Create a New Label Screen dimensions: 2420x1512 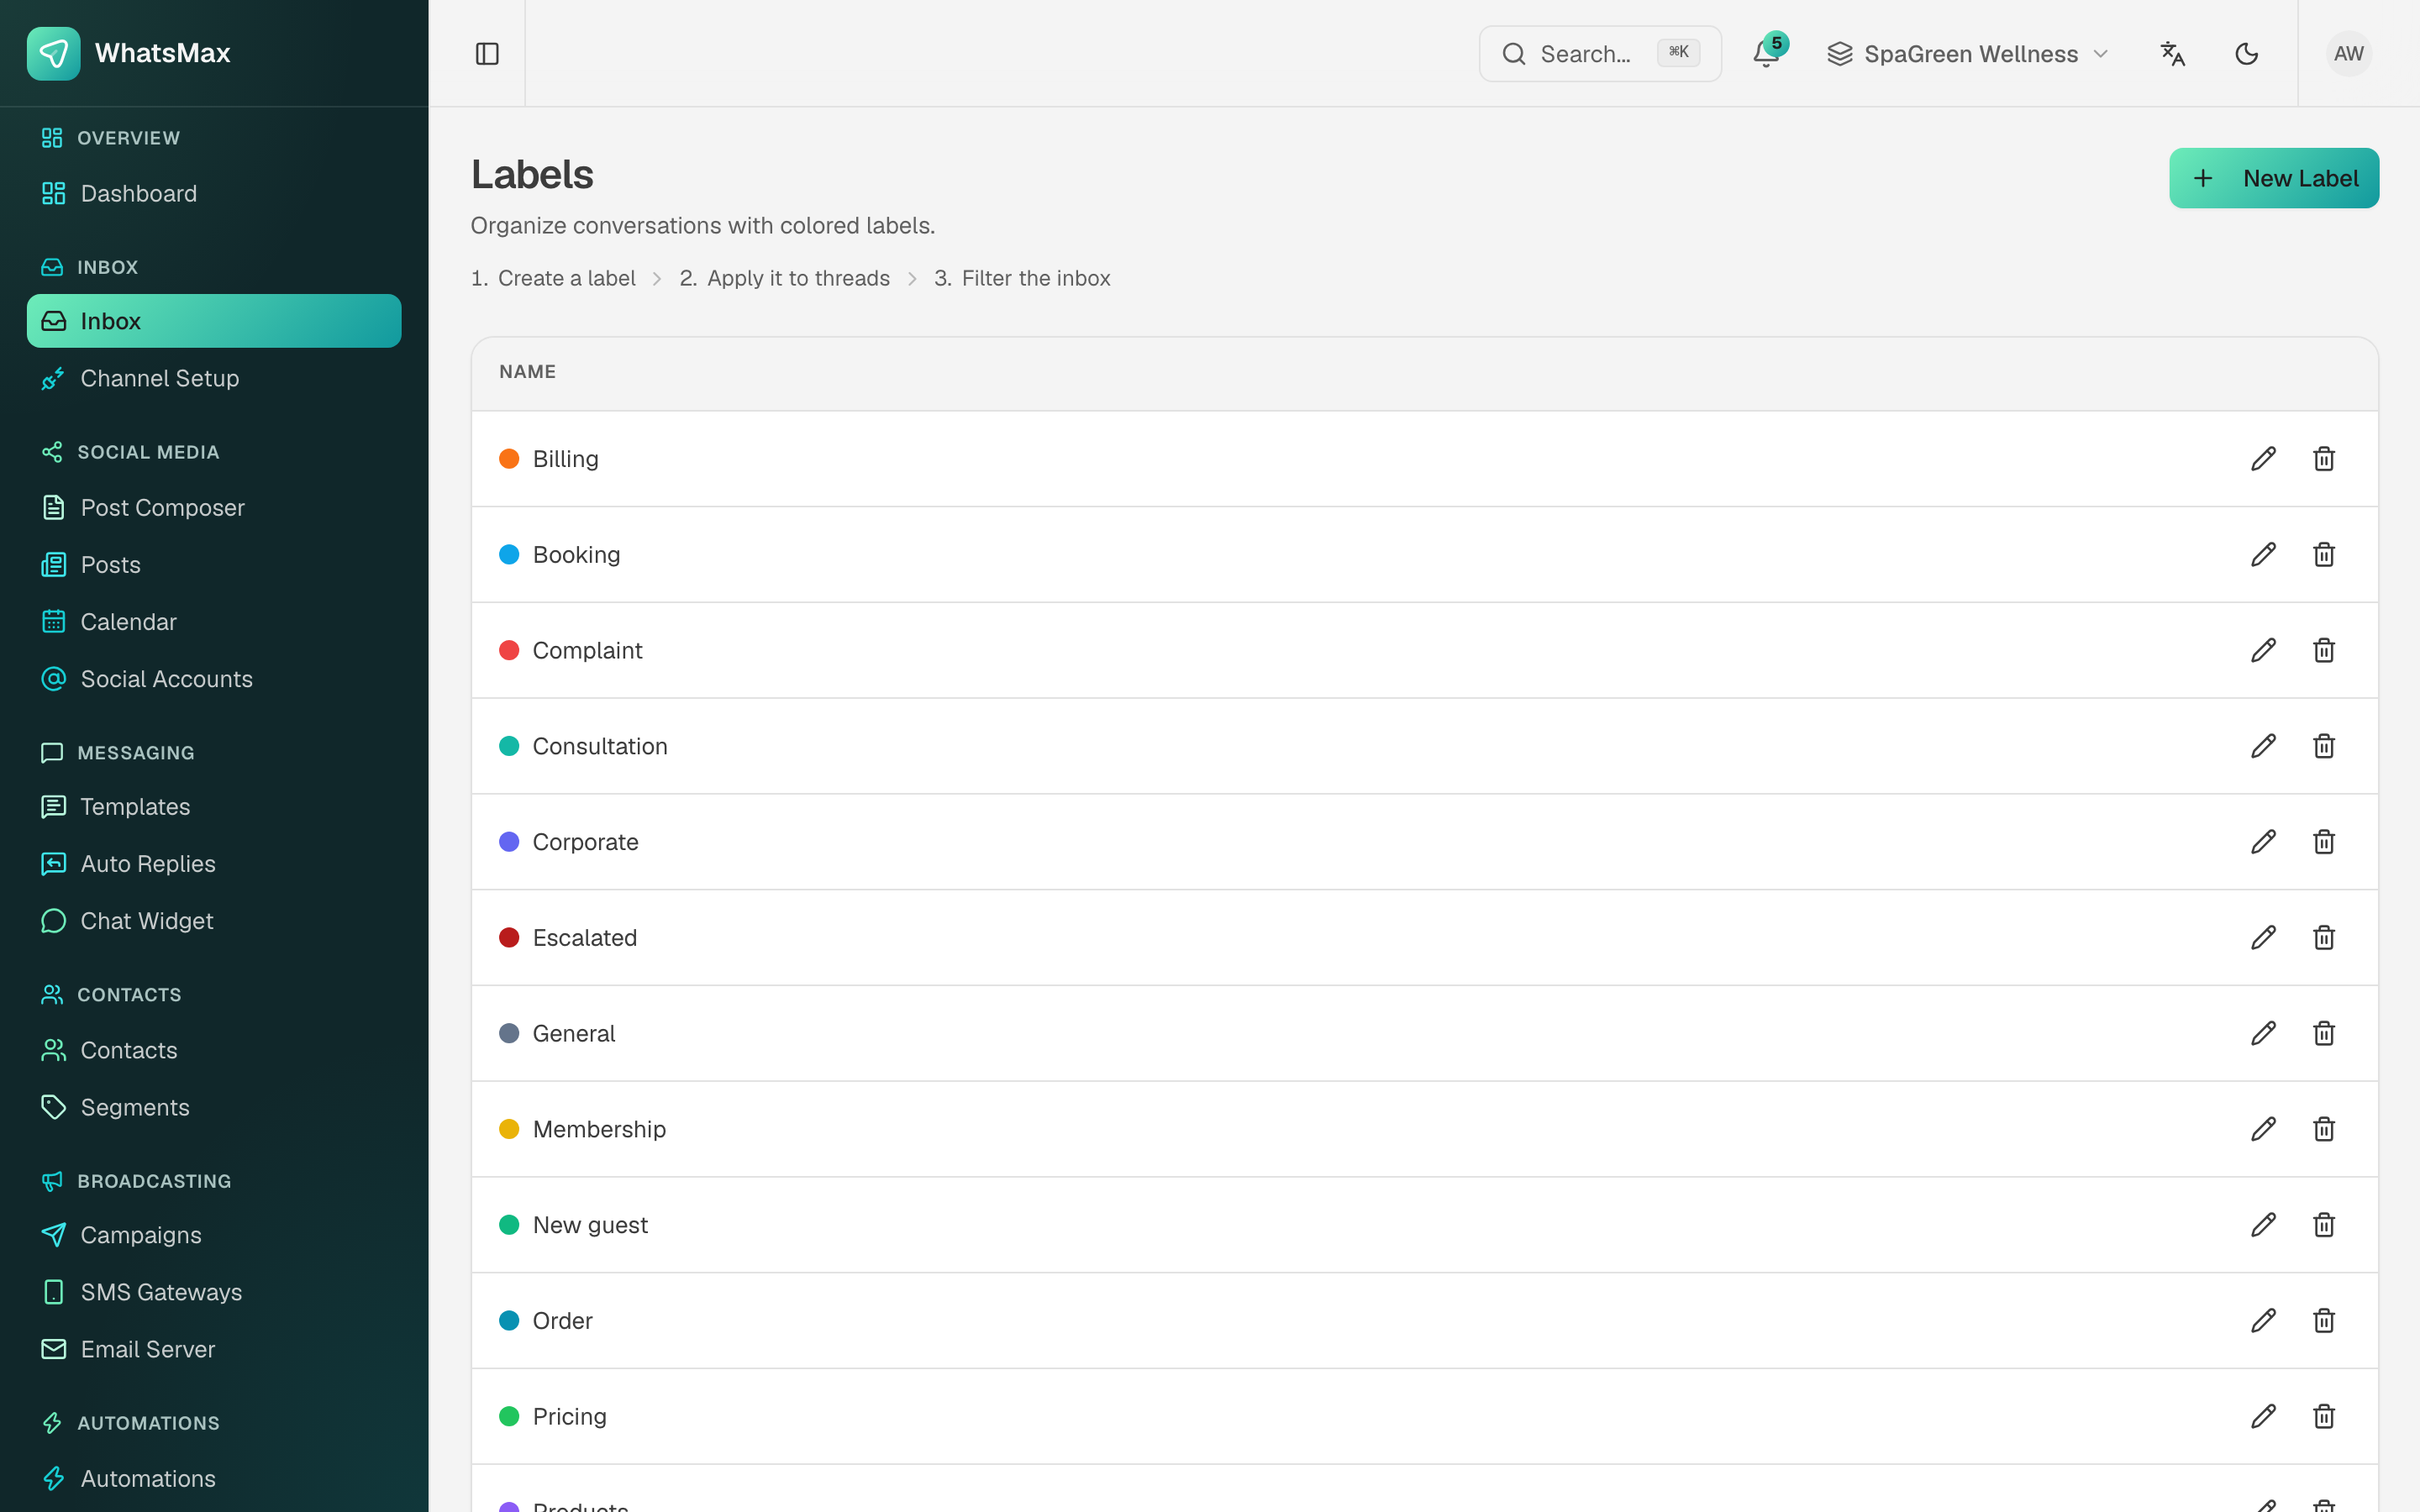2274,178
